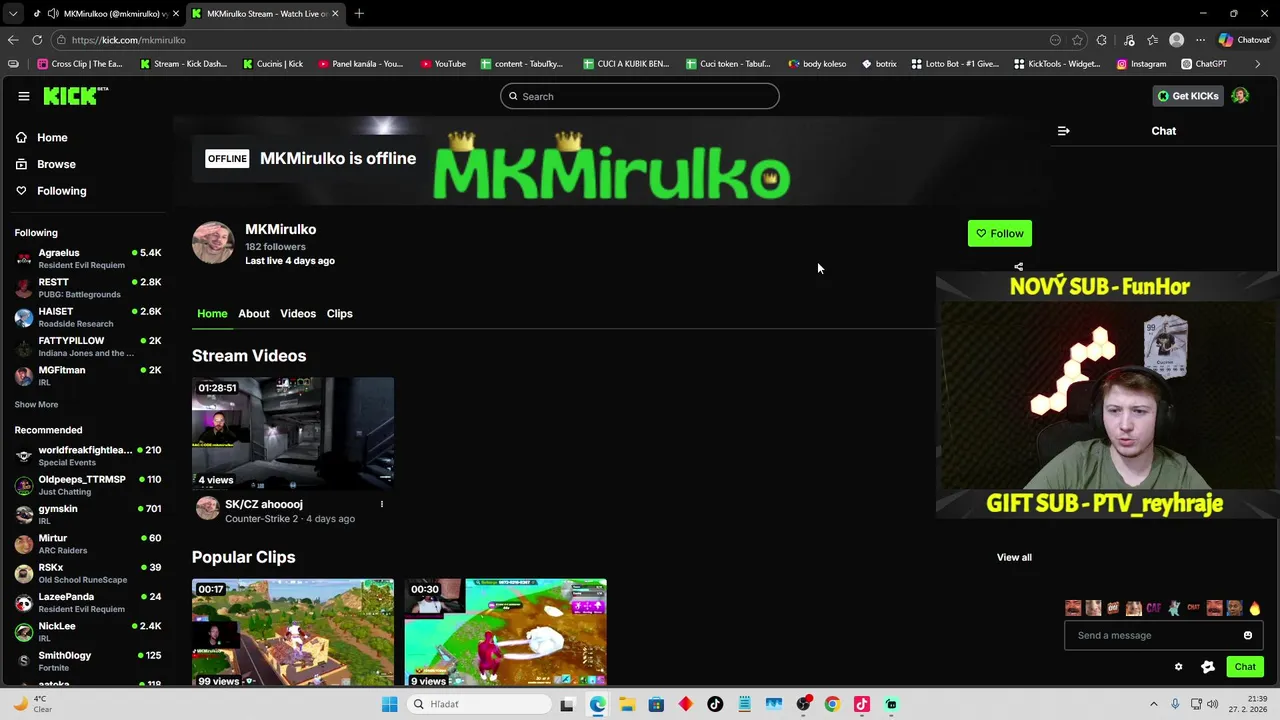1280x720 pixels.
Task: Click the browser back arrow
Action: point(13,40)
